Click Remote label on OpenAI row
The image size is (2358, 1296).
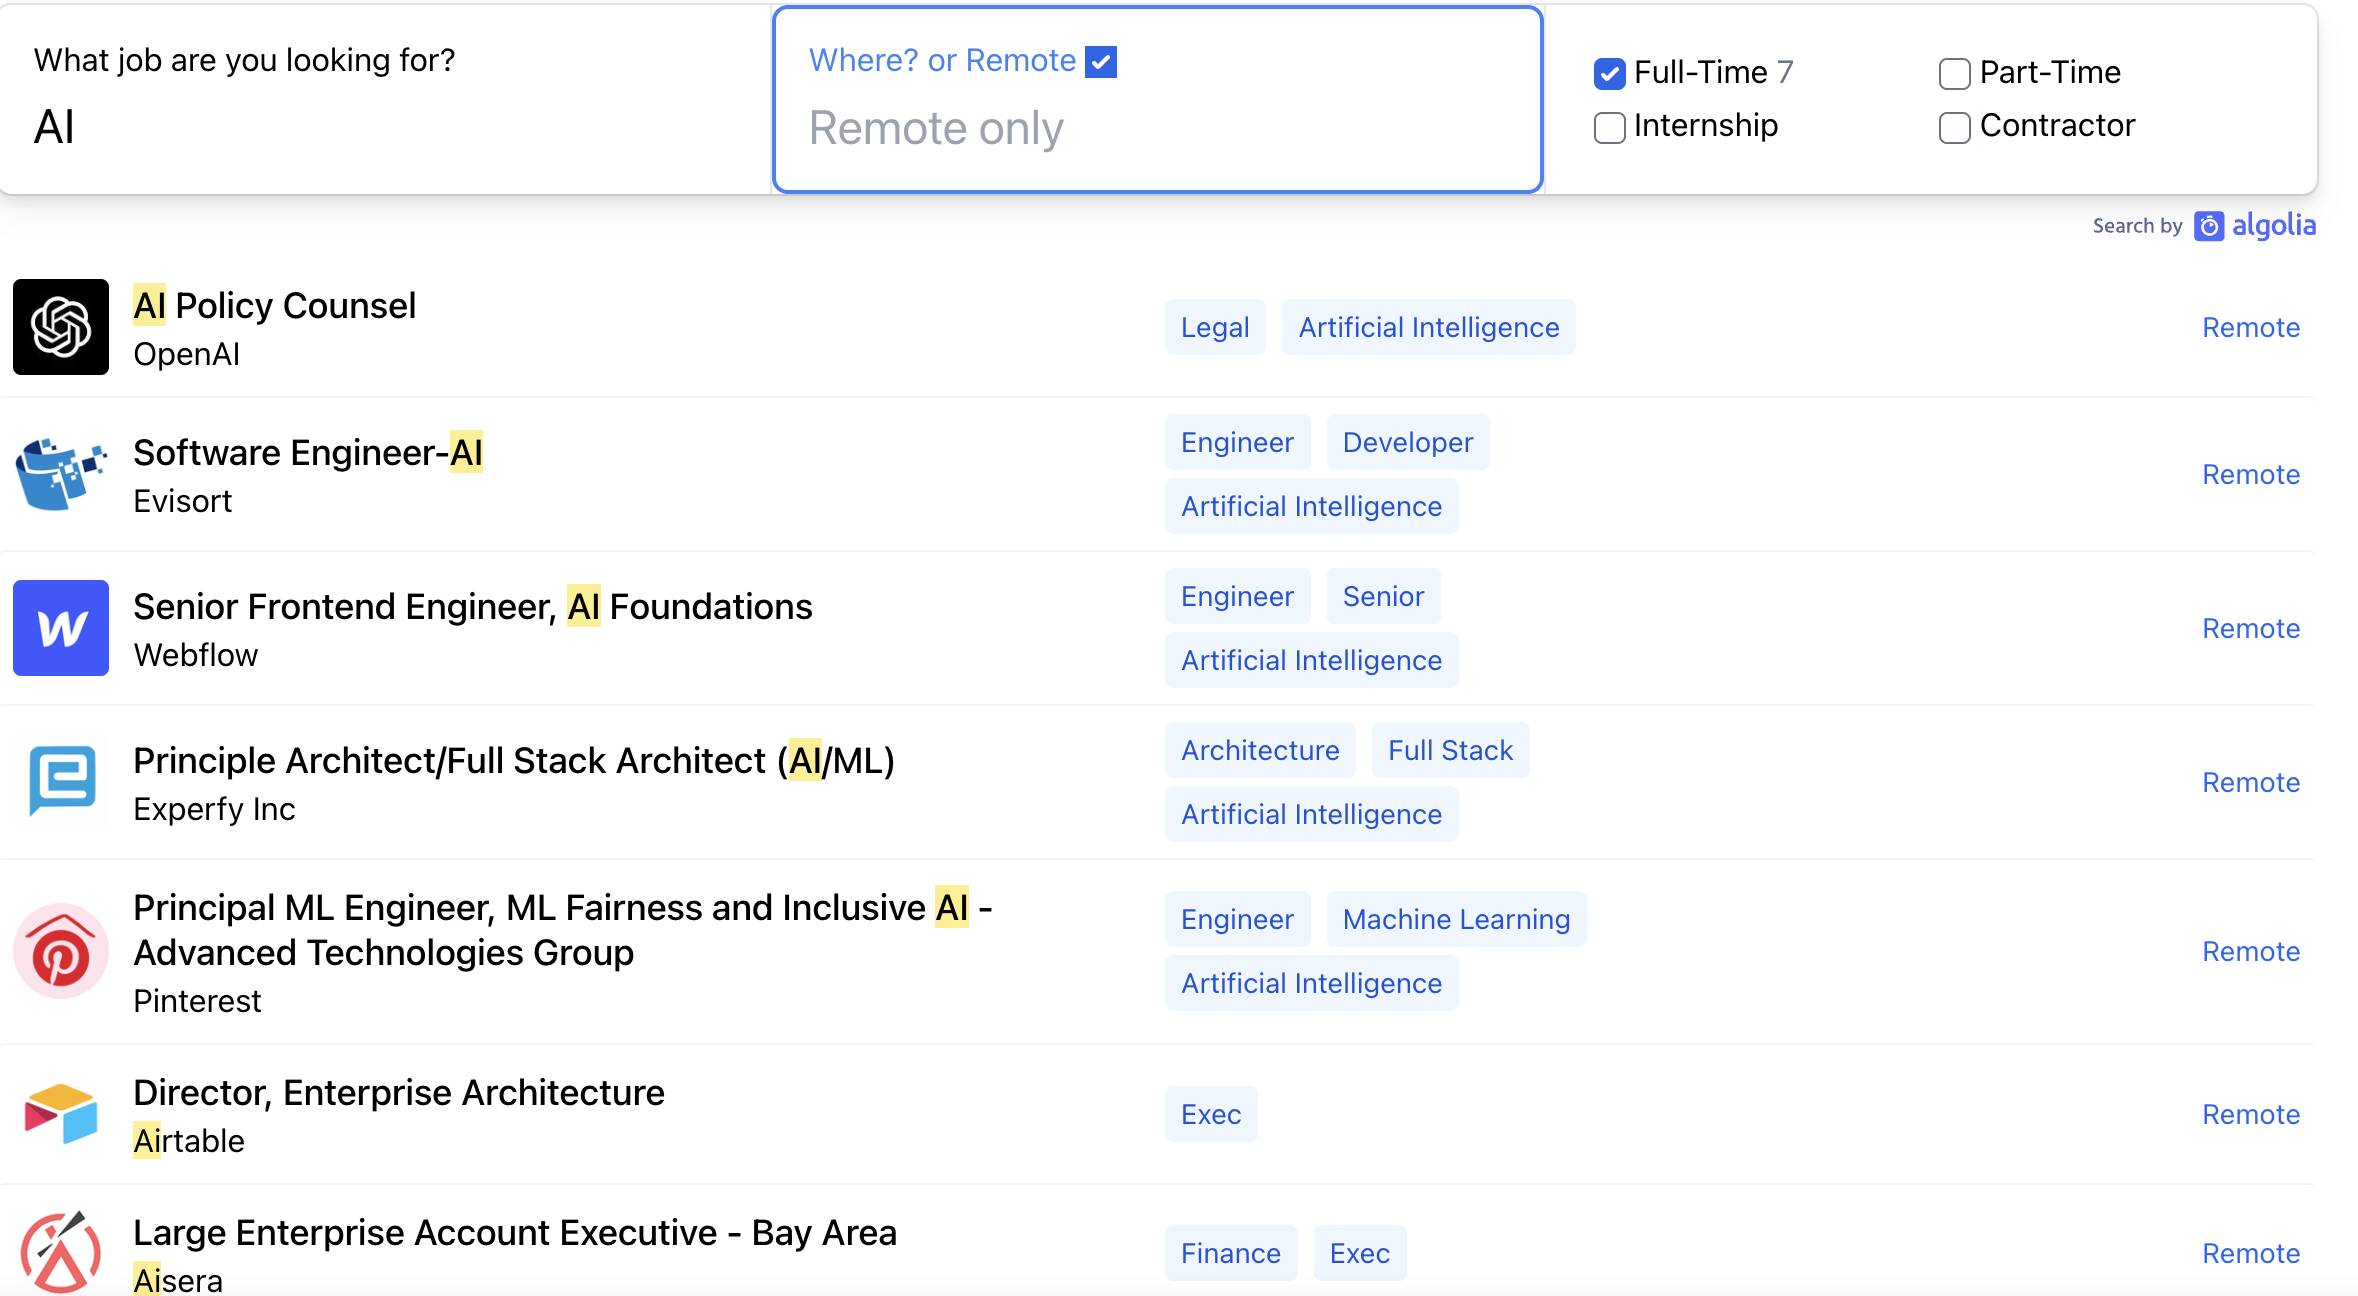point(2251,327)
